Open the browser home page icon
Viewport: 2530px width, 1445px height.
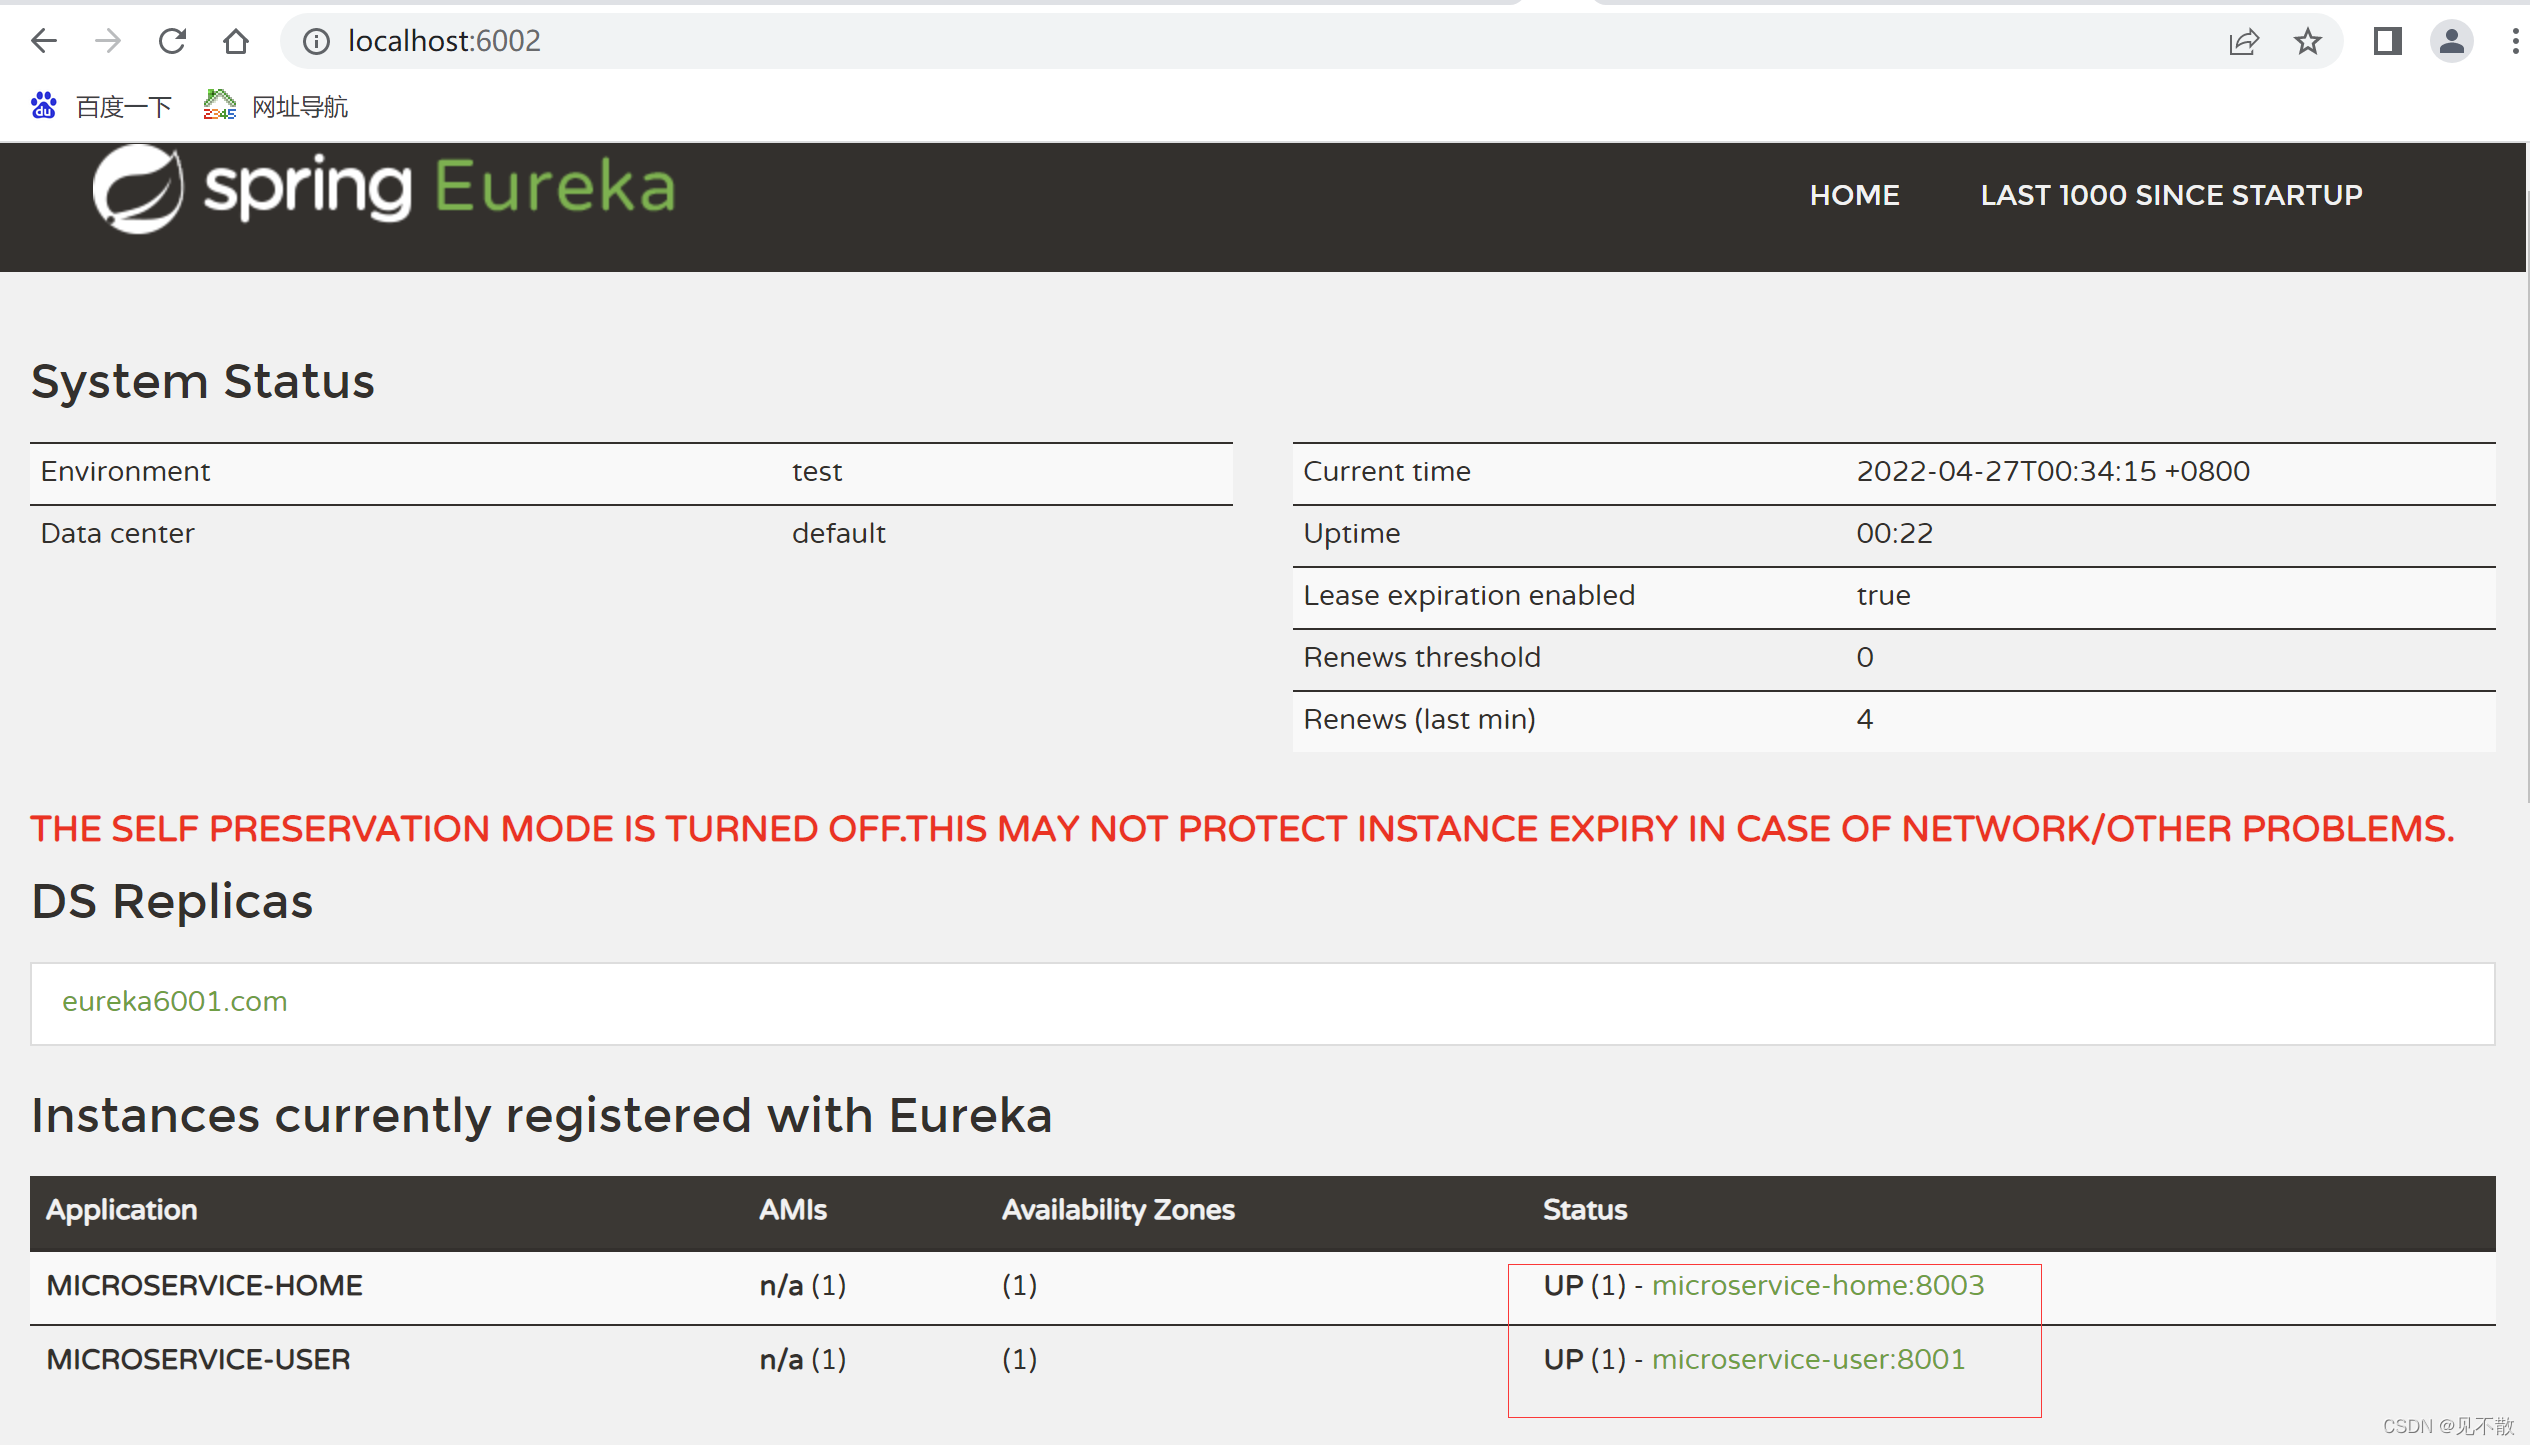point(236,41)
